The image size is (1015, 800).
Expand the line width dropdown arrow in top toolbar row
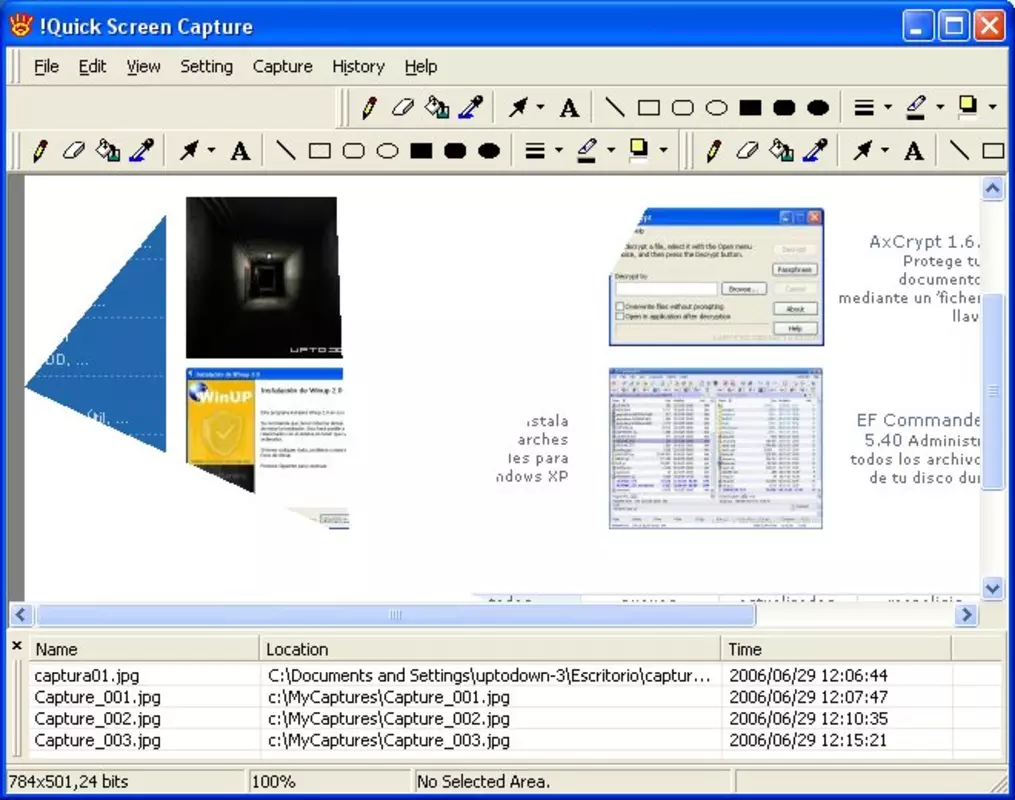[x=888, y=107]
